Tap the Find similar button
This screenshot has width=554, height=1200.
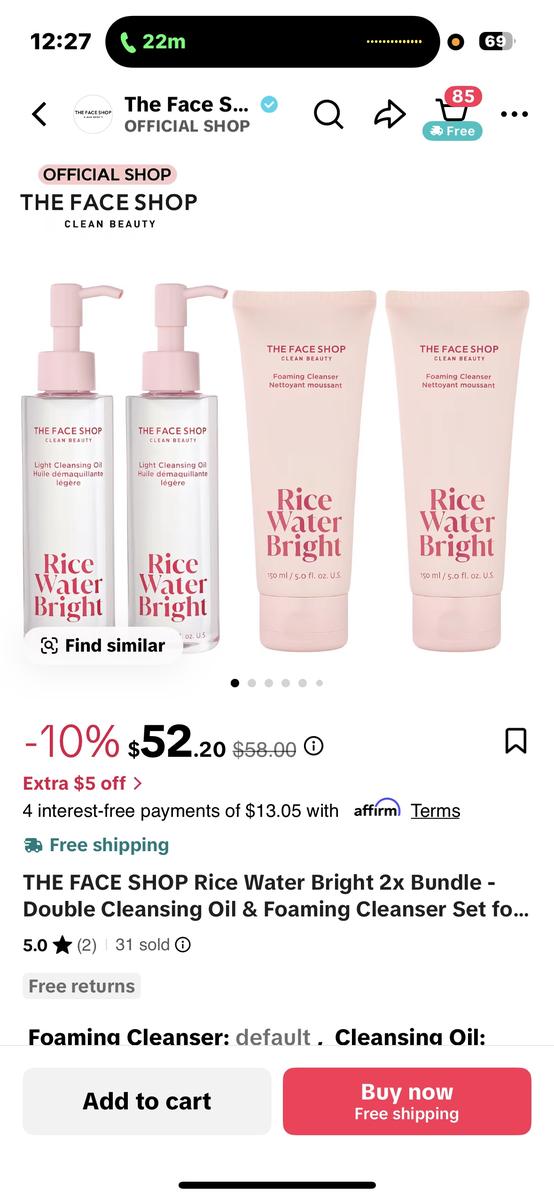point(102,645)
